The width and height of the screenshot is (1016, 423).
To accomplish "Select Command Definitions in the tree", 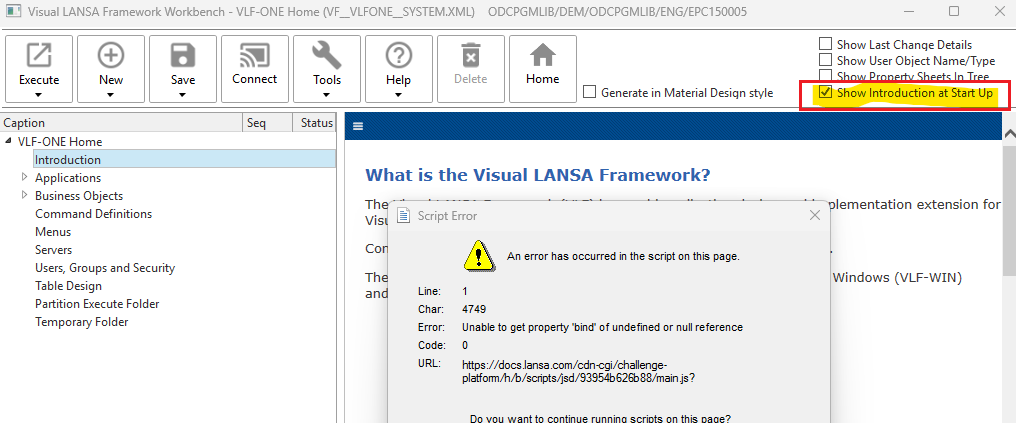I will click(93, 214).
